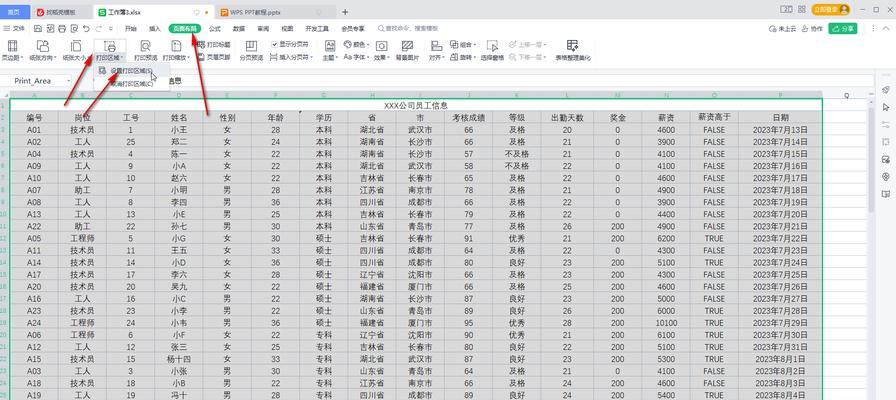Expand the 组合 group dropdown
The image size is (896, 400).
pyautogui.click(x=475, y=45)
